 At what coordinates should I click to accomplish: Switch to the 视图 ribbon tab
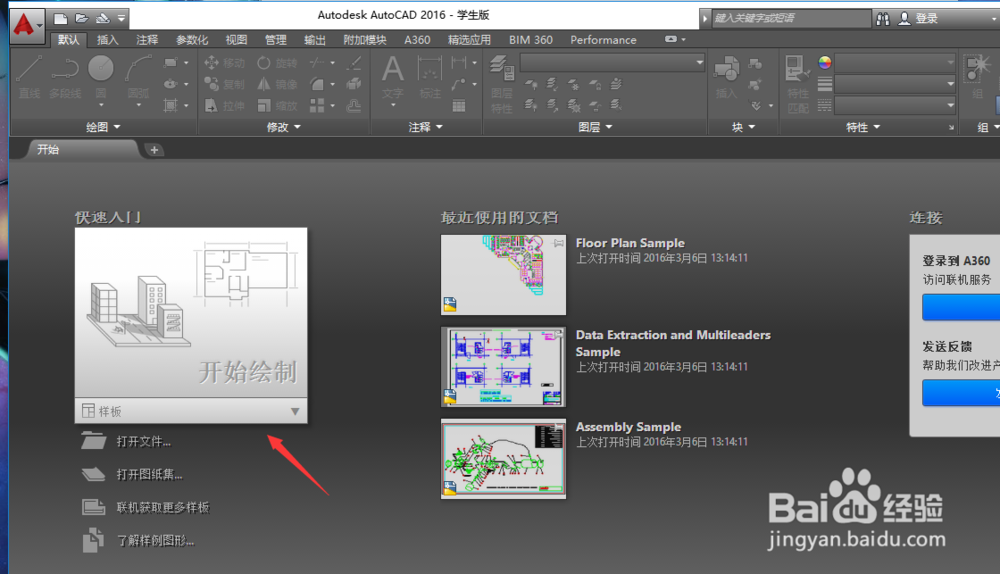(236, 40)
